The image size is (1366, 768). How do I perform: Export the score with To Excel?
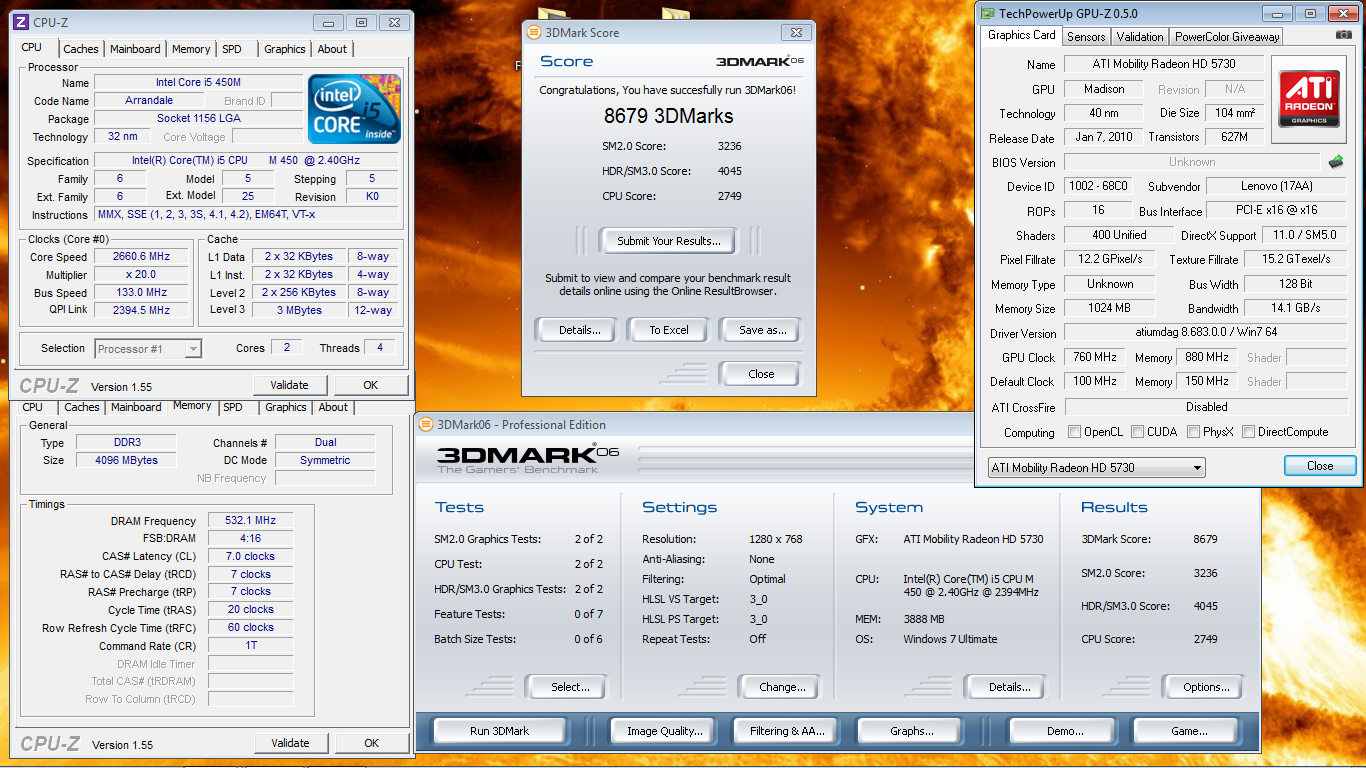point(669,330)
